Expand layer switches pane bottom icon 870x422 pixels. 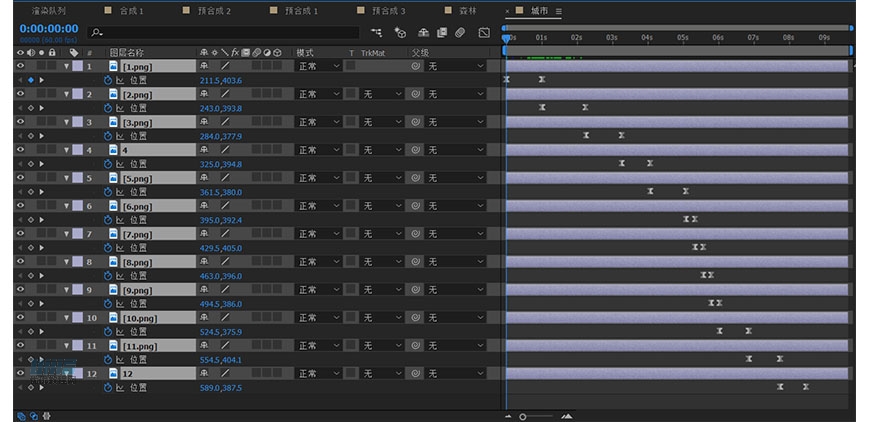point(21,415)
